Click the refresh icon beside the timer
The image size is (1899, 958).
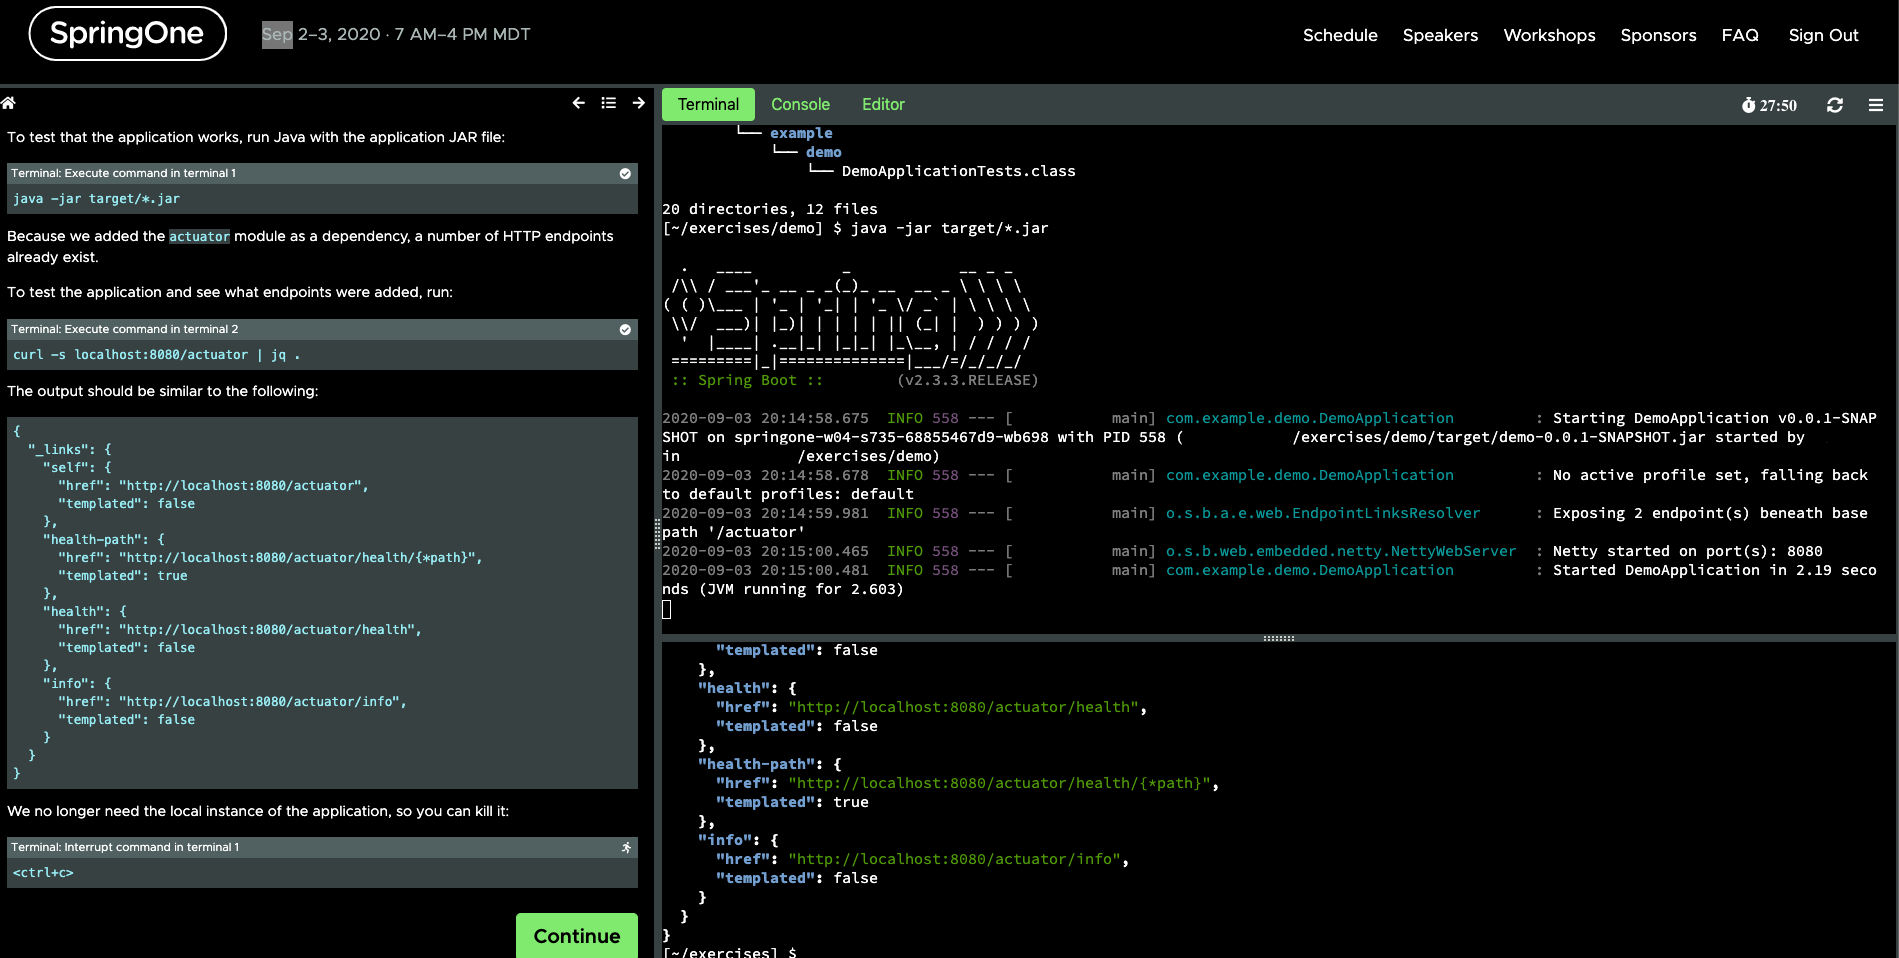tap(1834, 105)
